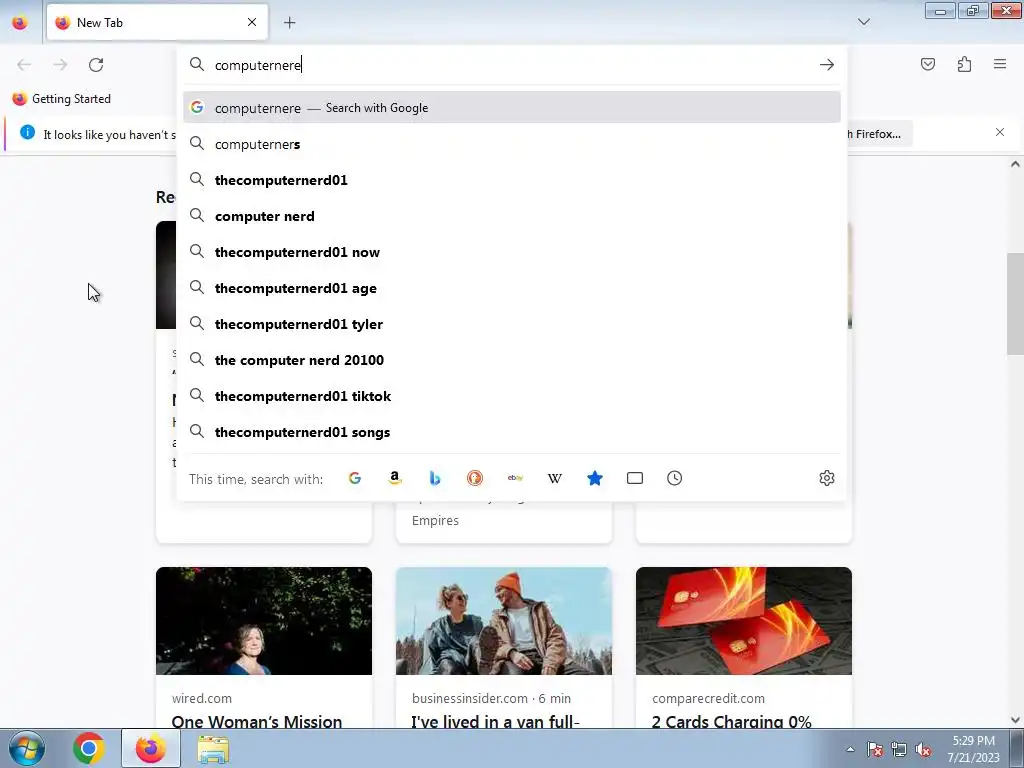Screen dimensions: 1024x768
Task: Open Firefox View pinned icon
Action: coord(20,23)
